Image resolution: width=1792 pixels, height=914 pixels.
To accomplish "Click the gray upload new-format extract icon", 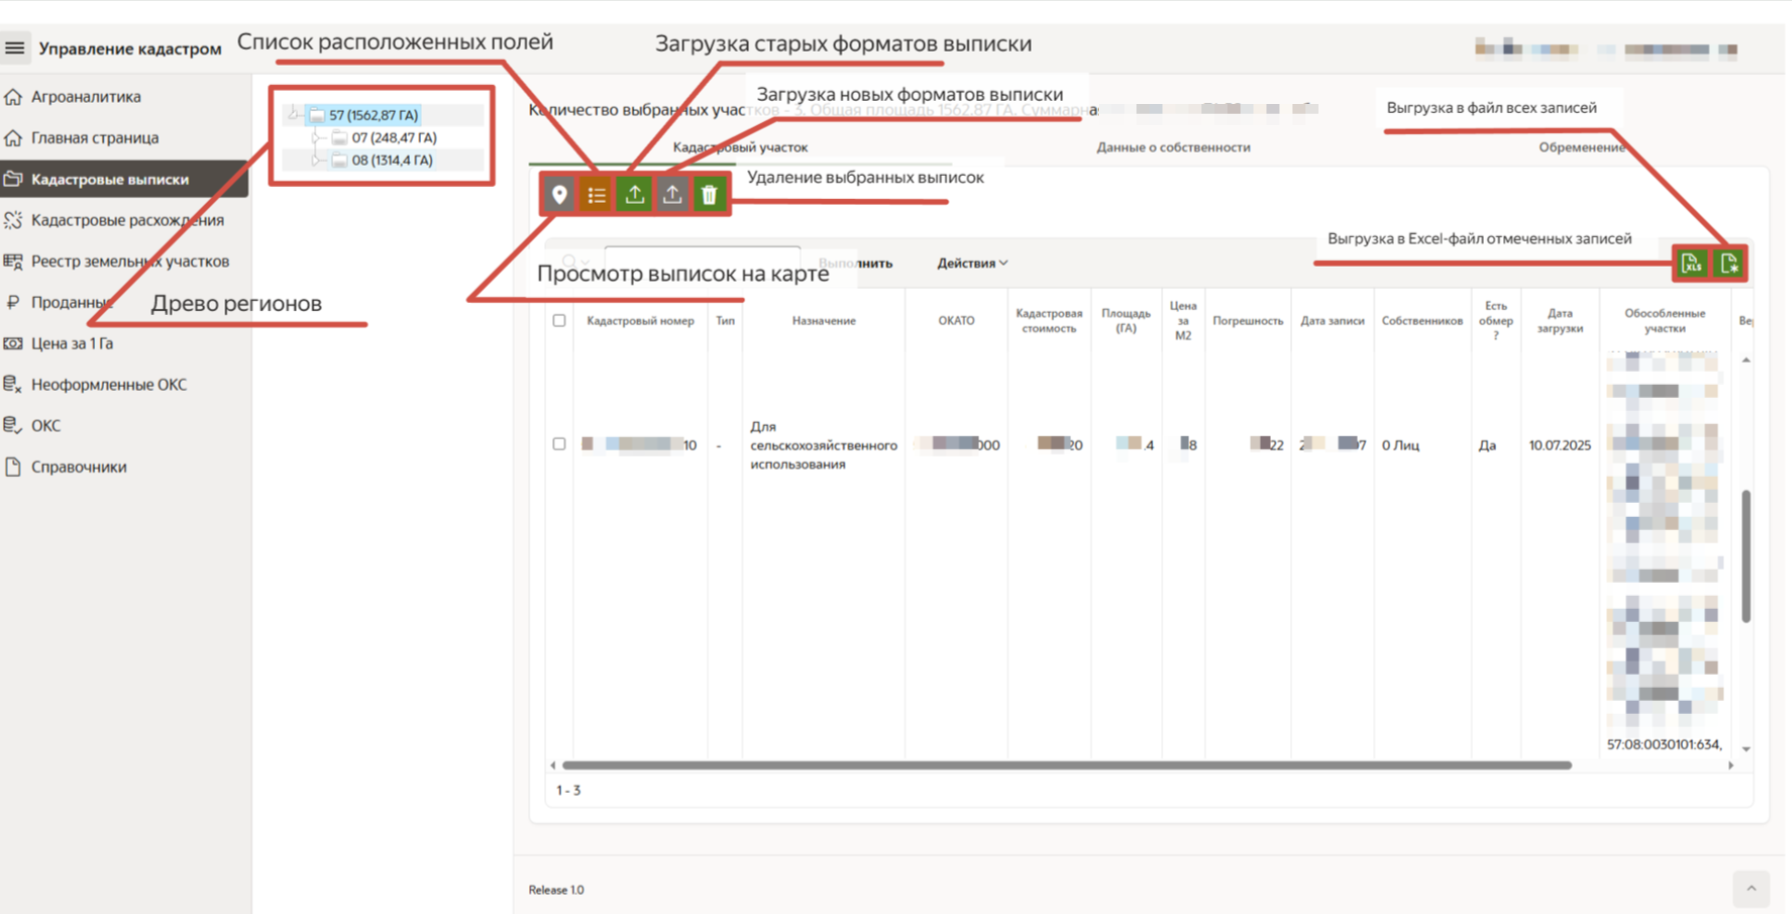I will 672,195.
